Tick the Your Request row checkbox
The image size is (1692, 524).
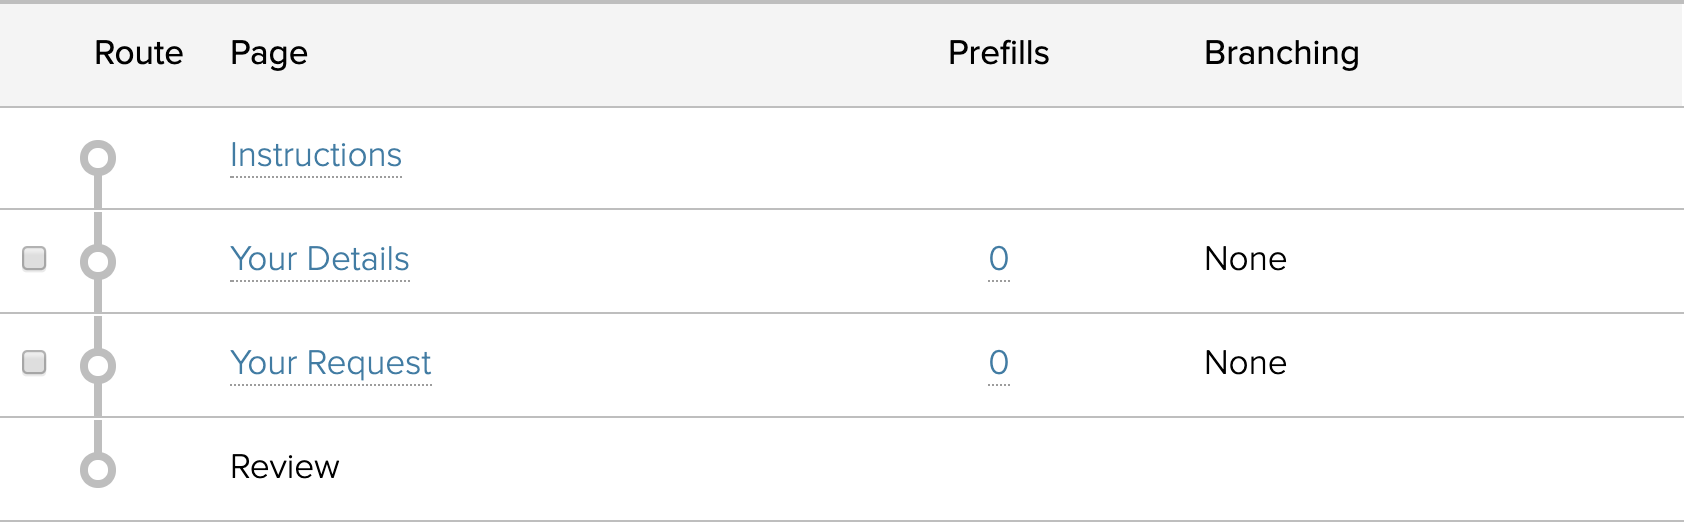point(34,362)
